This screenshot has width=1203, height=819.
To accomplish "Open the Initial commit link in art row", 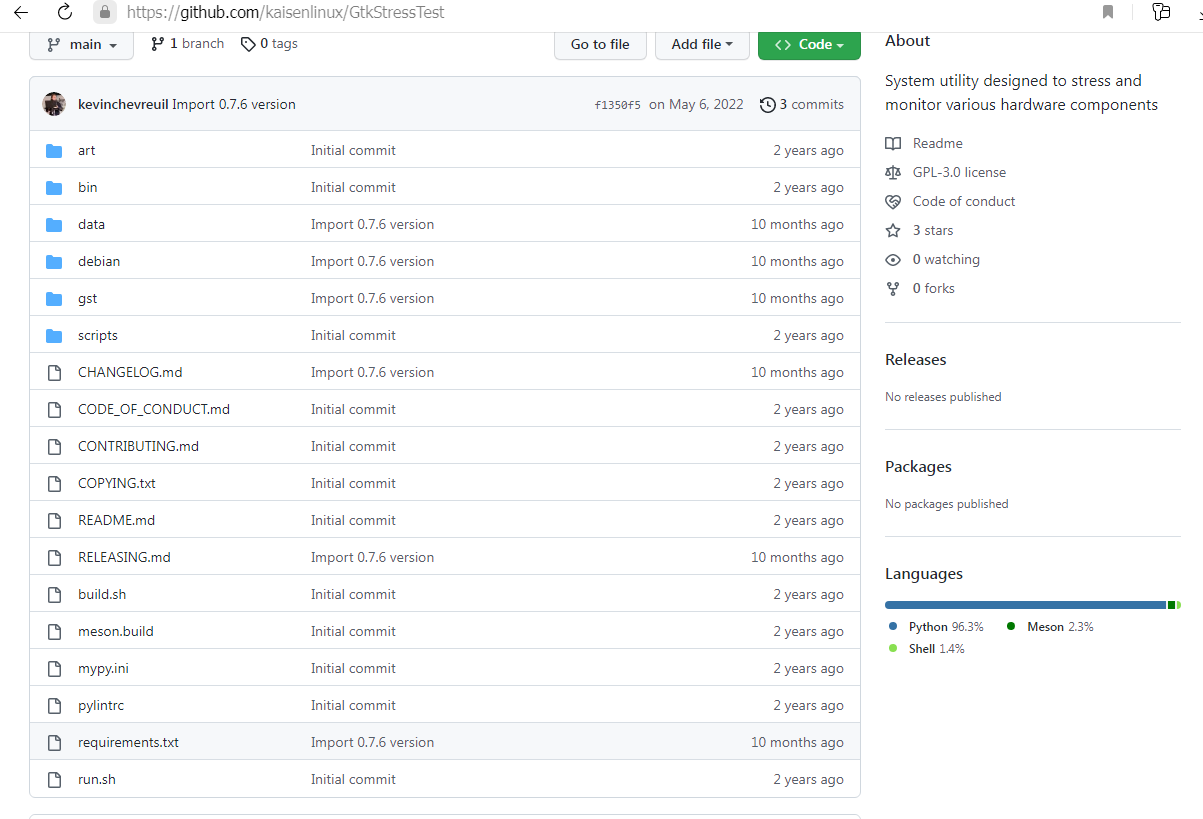I will pos(353,151).
